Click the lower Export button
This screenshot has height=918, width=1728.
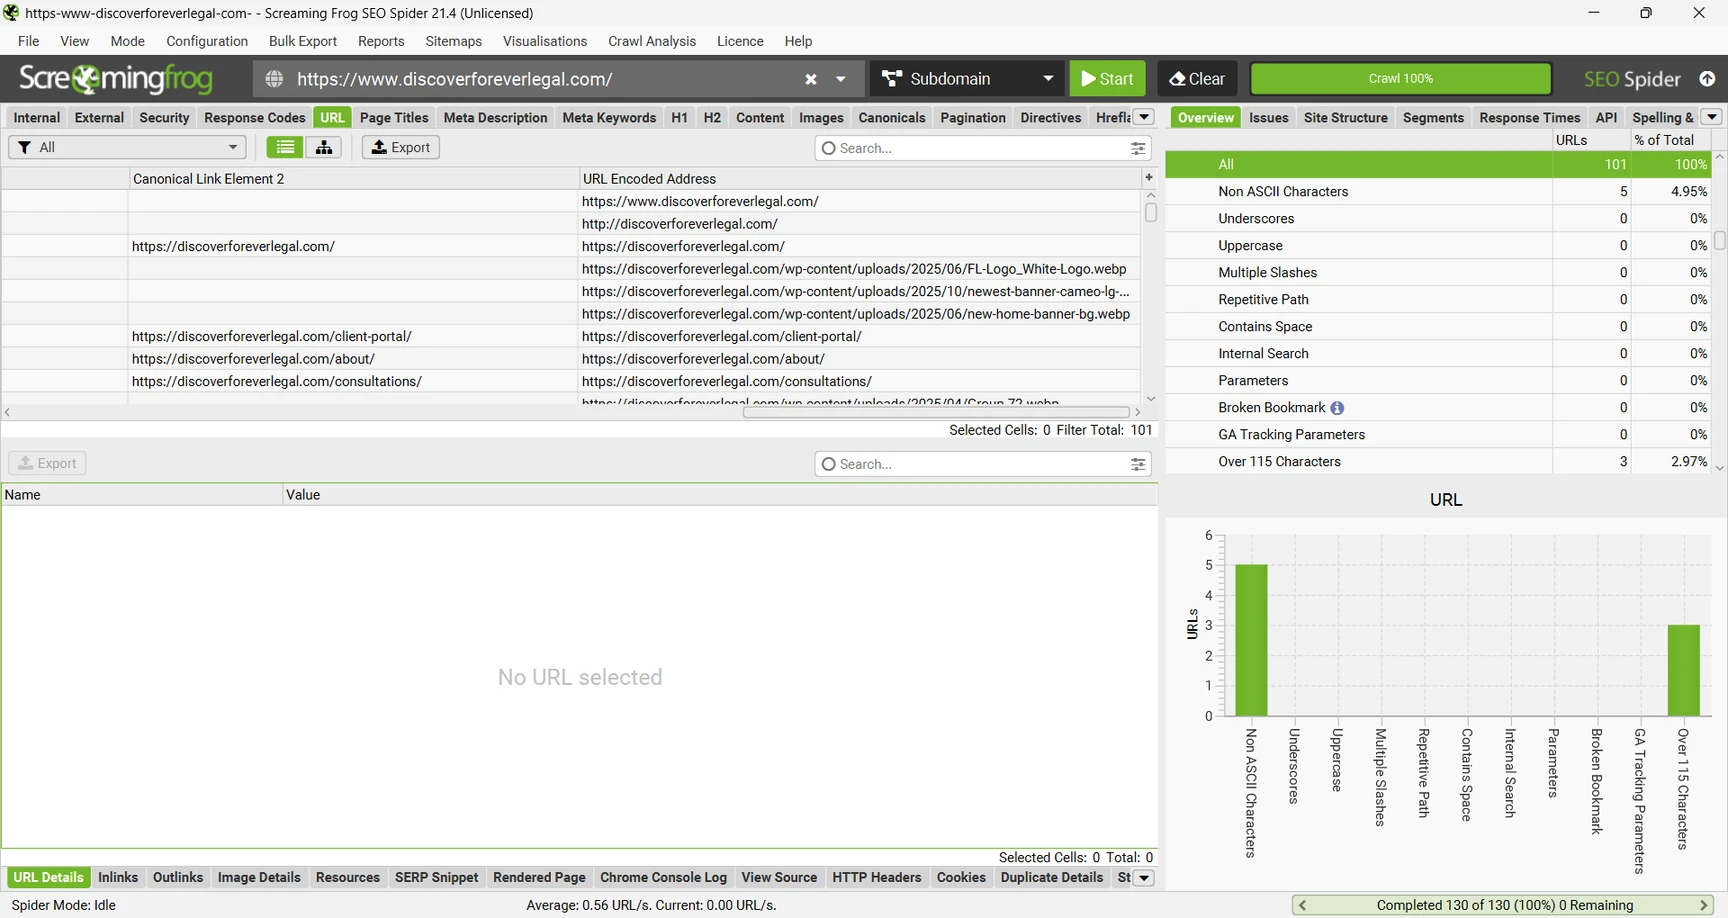click(x=48, y=463)
